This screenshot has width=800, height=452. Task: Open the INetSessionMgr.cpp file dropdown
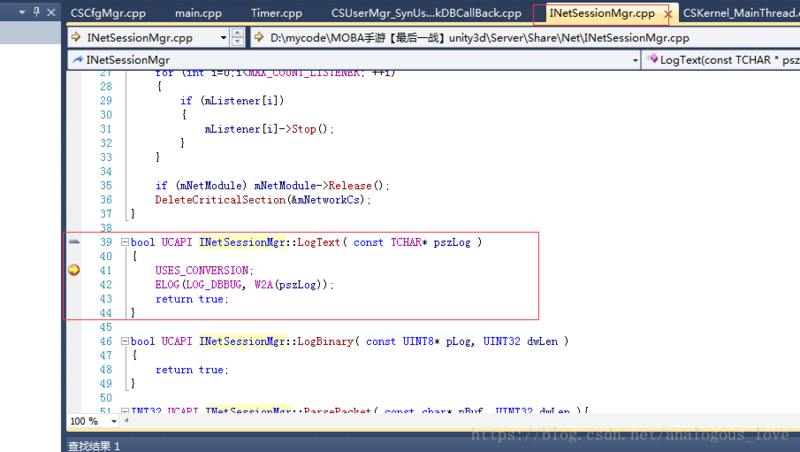click(x=223, y=38)
